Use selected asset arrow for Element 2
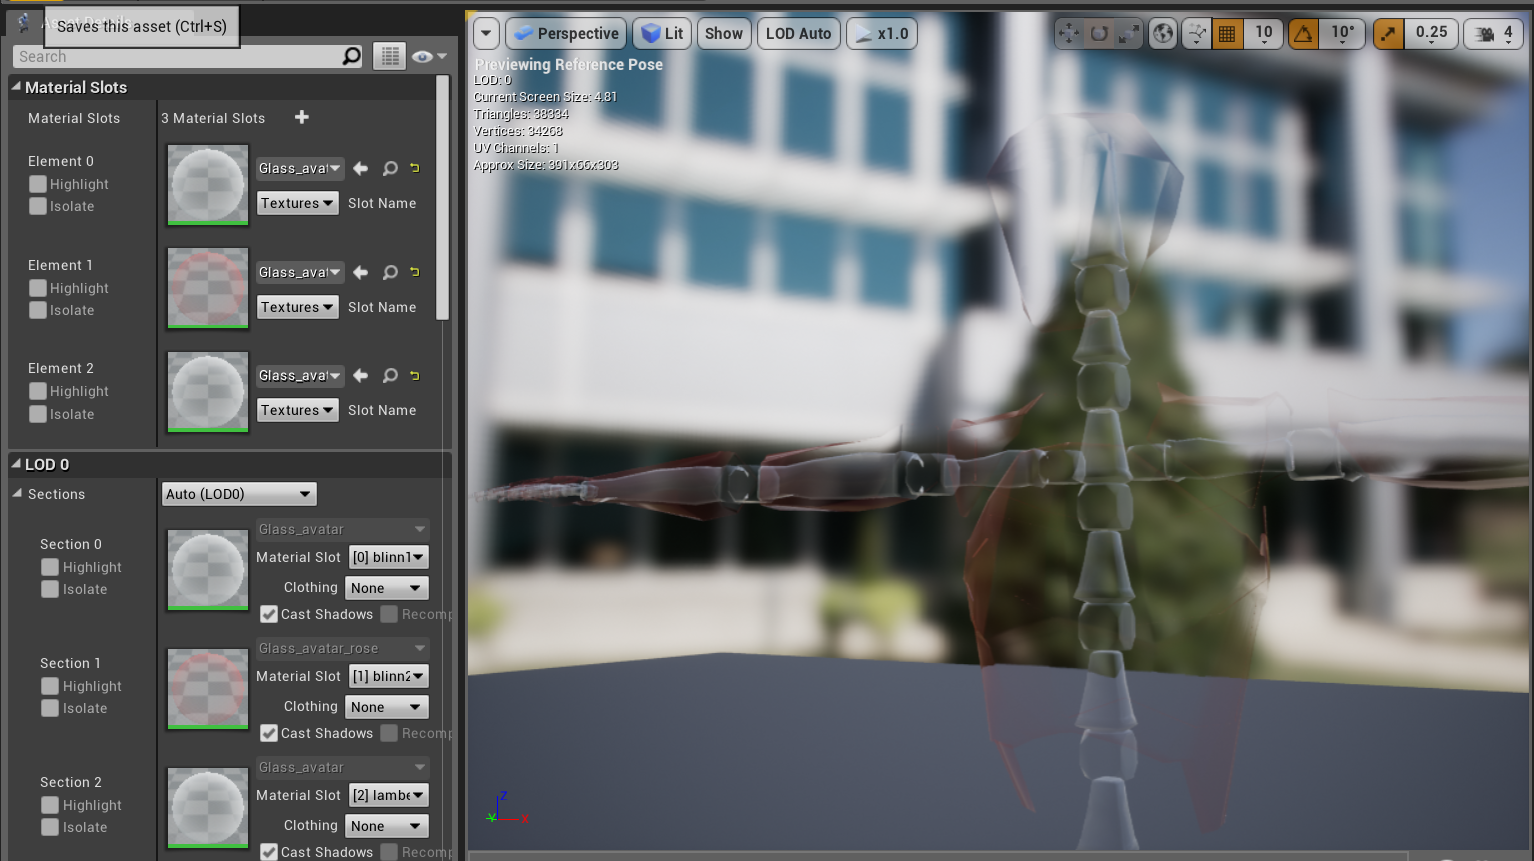This screenshot has height=861, width=1534. point(361,375)
